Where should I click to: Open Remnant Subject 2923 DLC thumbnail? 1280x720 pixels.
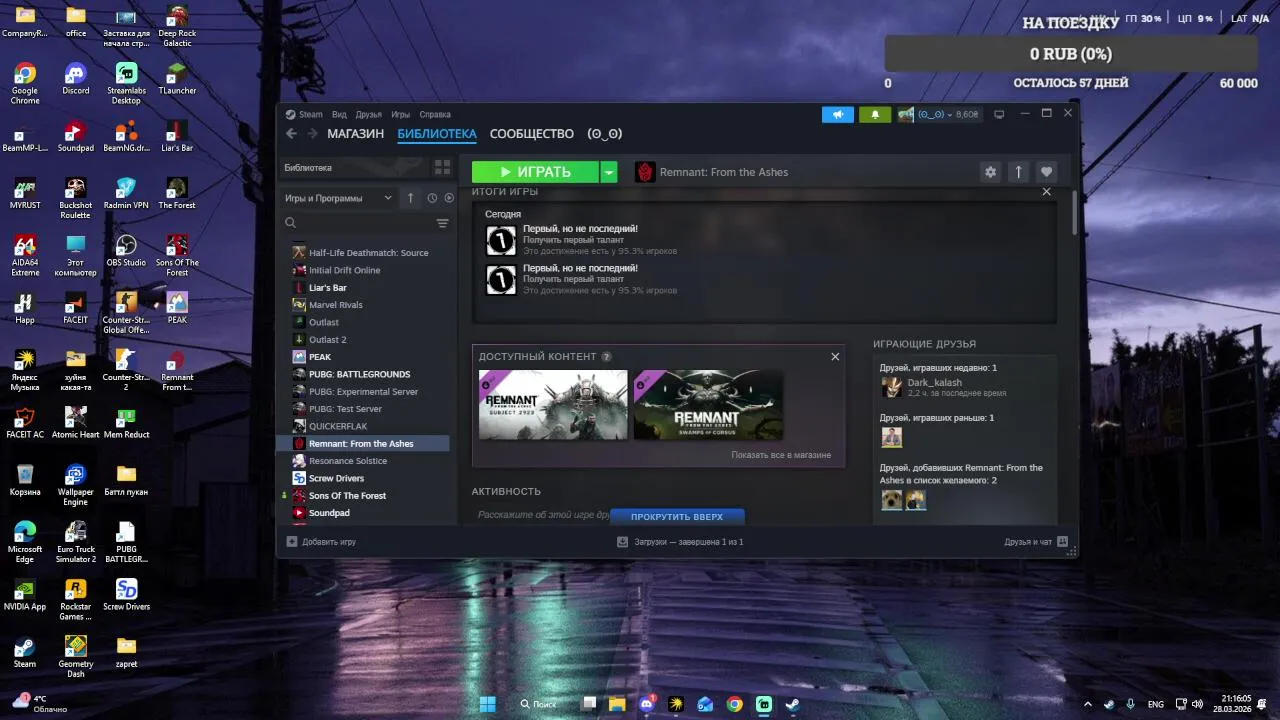pyautogui.click(x=553, y=405)
